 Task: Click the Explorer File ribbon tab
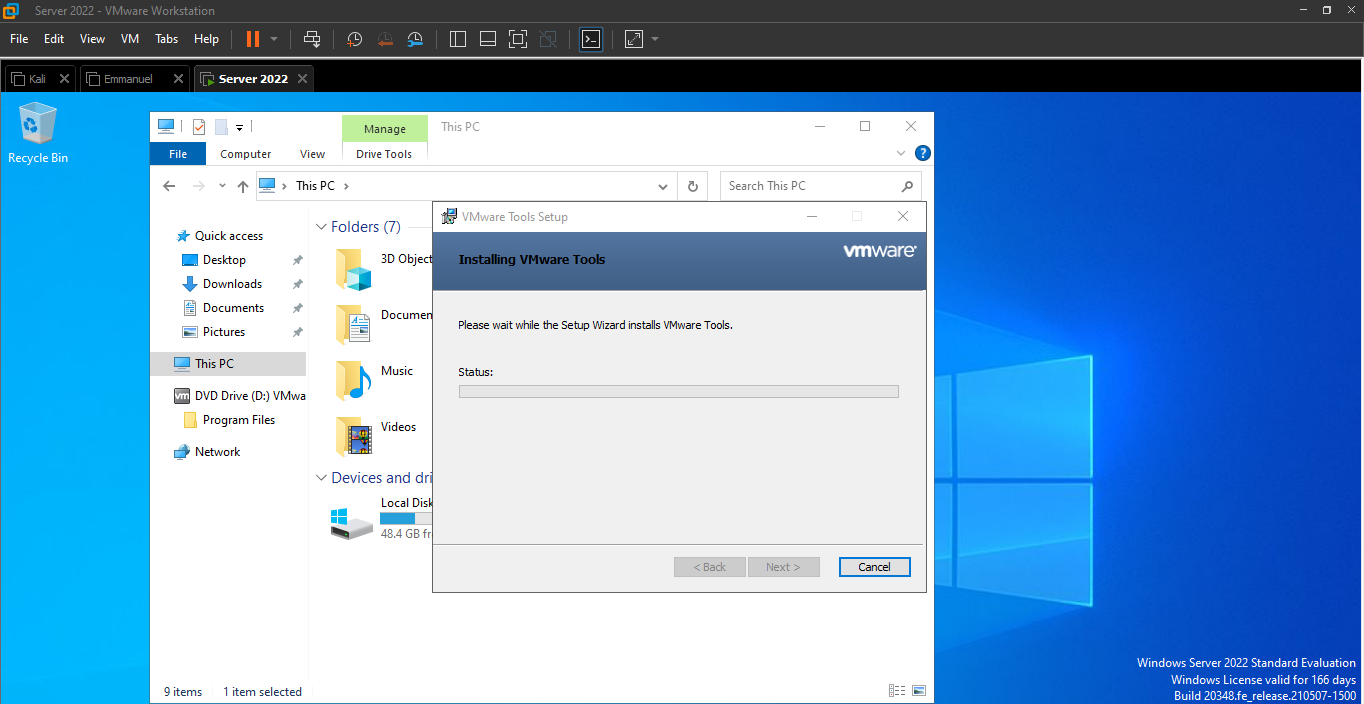178,154
